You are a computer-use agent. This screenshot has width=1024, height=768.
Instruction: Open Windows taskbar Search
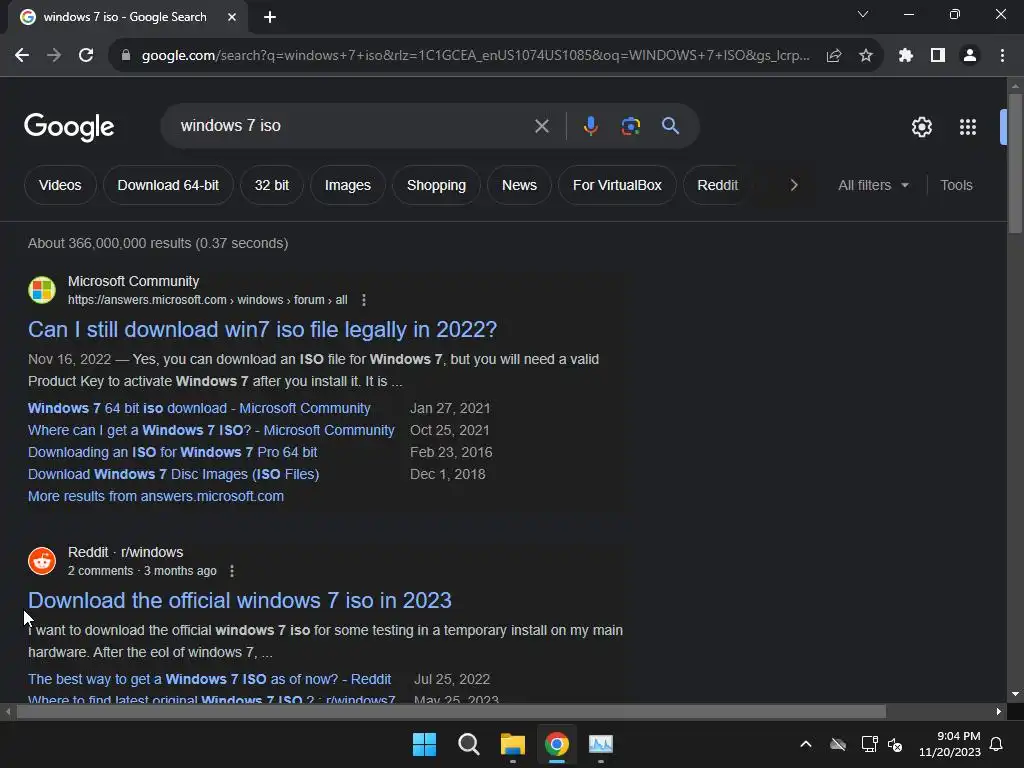pyautogui.click(x=468, y=744)
